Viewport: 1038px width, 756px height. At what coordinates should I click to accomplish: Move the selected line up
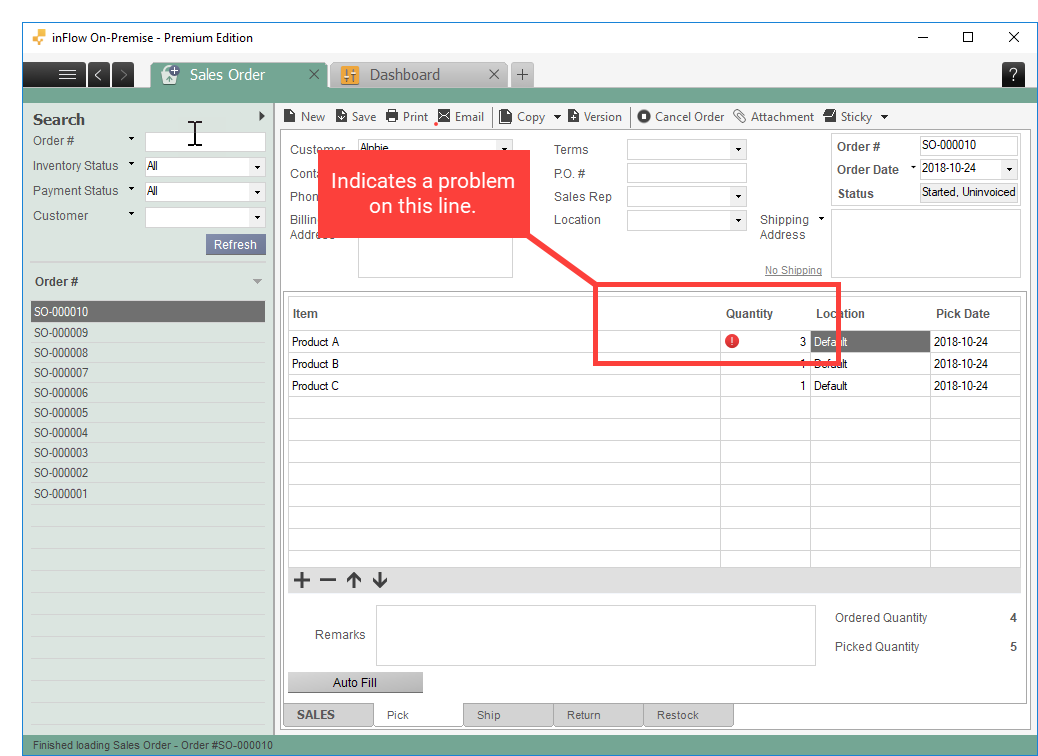click(354, 581)
